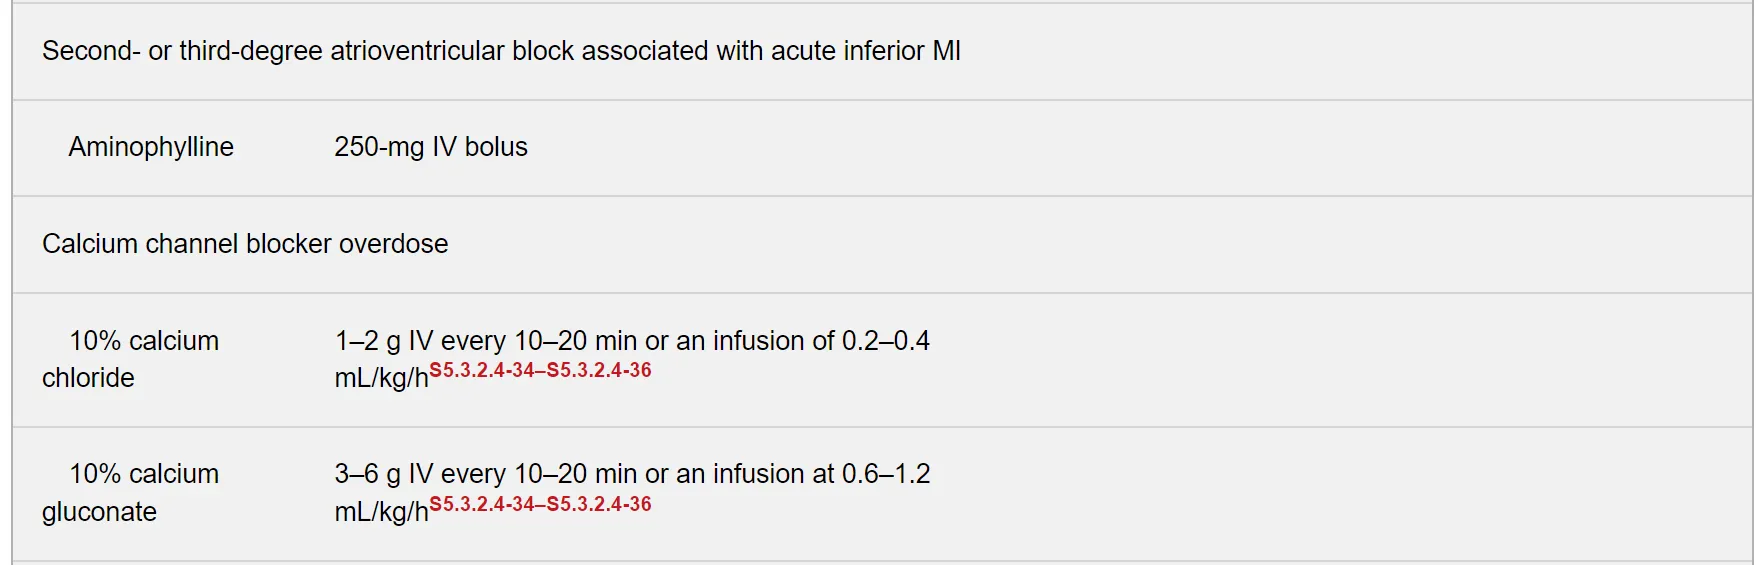Click 'mL/kg/h' unit in the calcium gluconate row
The height and width of the screenshot is (565, 1758).
point(381,513)
